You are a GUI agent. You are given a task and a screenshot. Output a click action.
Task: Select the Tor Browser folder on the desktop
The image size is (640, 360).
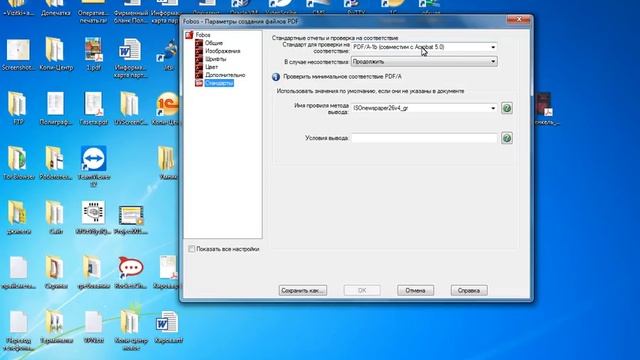(x=19, y=163)
